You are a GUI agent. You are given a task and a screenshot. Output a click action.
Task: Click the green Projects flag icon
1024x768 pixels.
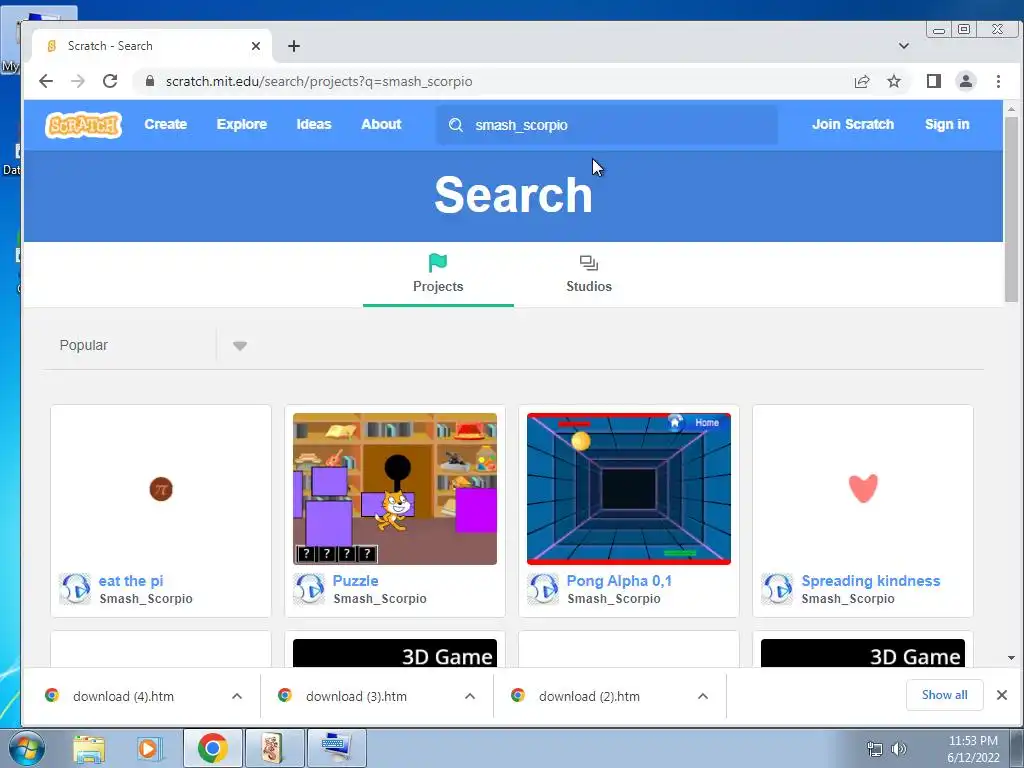click(438, 263)
